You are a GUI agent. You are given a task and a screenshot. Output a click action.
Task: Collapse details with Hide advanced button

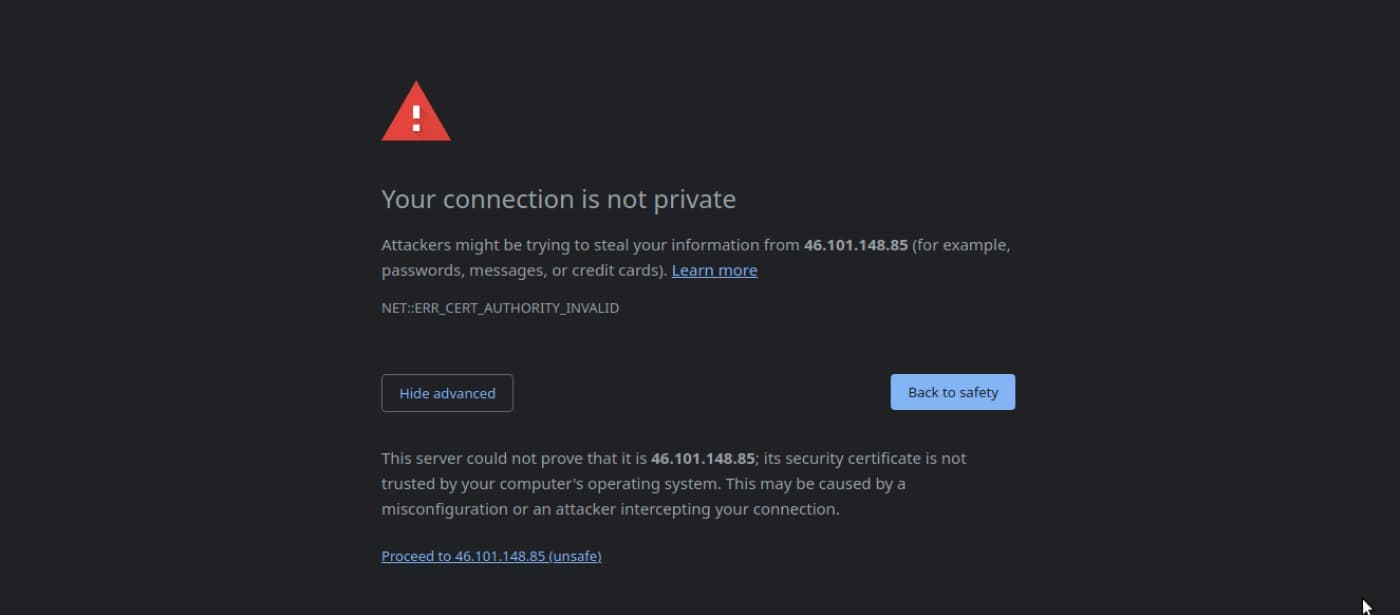pos(447,393)
